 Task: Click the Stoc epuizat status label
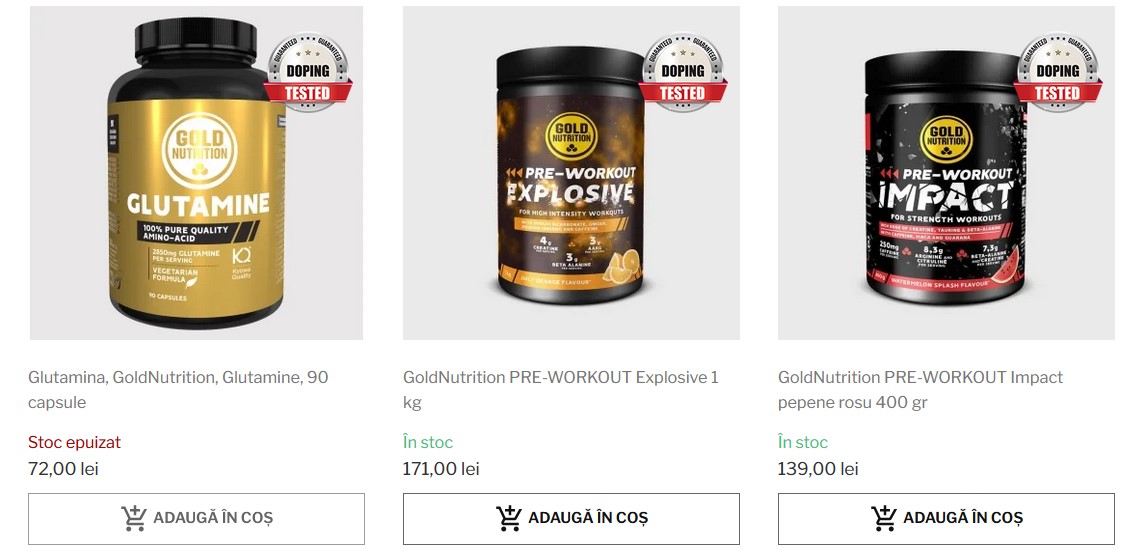pyautogui.click(x=75, y=442)
